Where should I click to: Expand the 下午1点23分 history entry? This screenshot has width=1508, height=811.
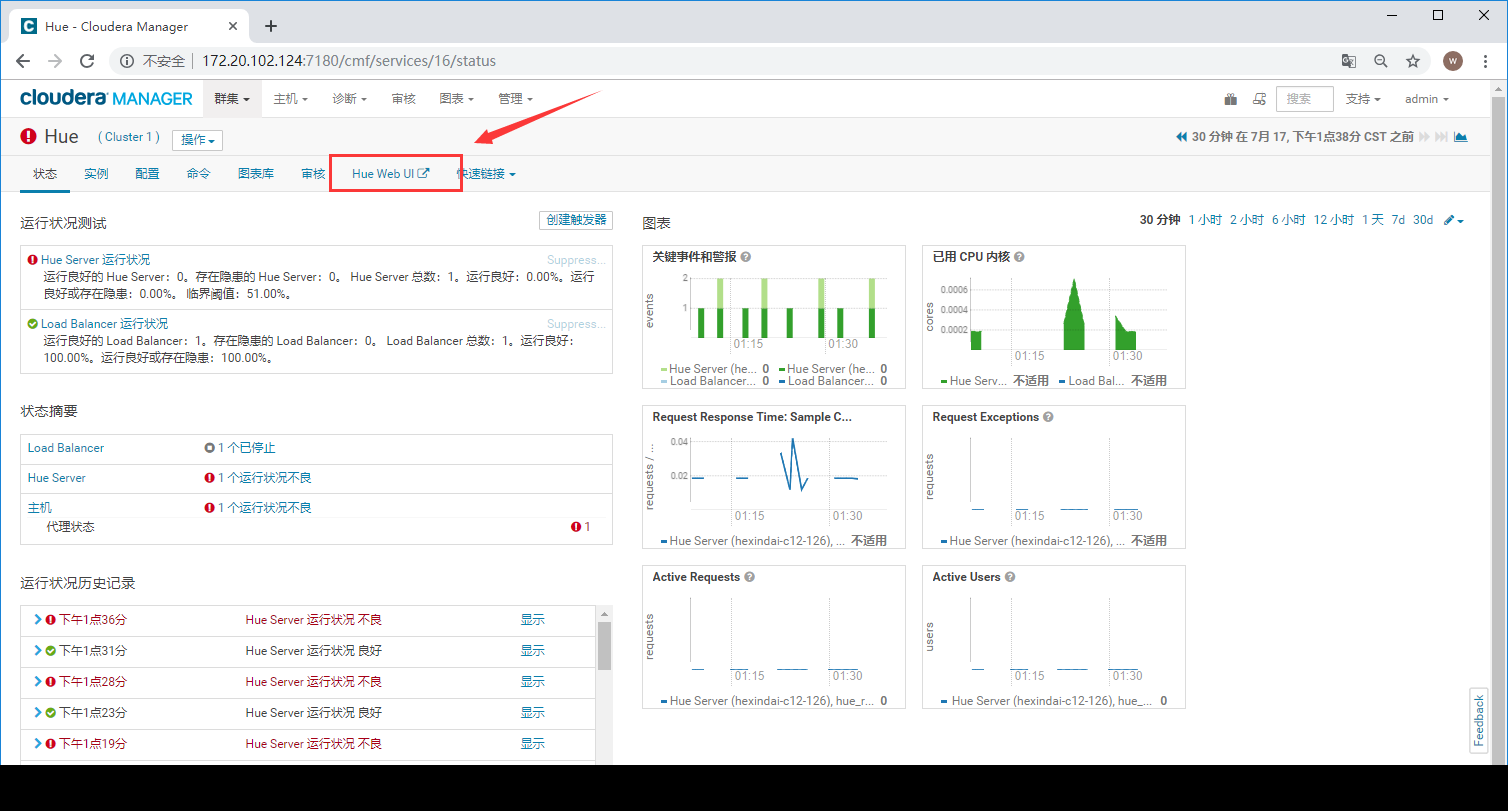[38, 713]
